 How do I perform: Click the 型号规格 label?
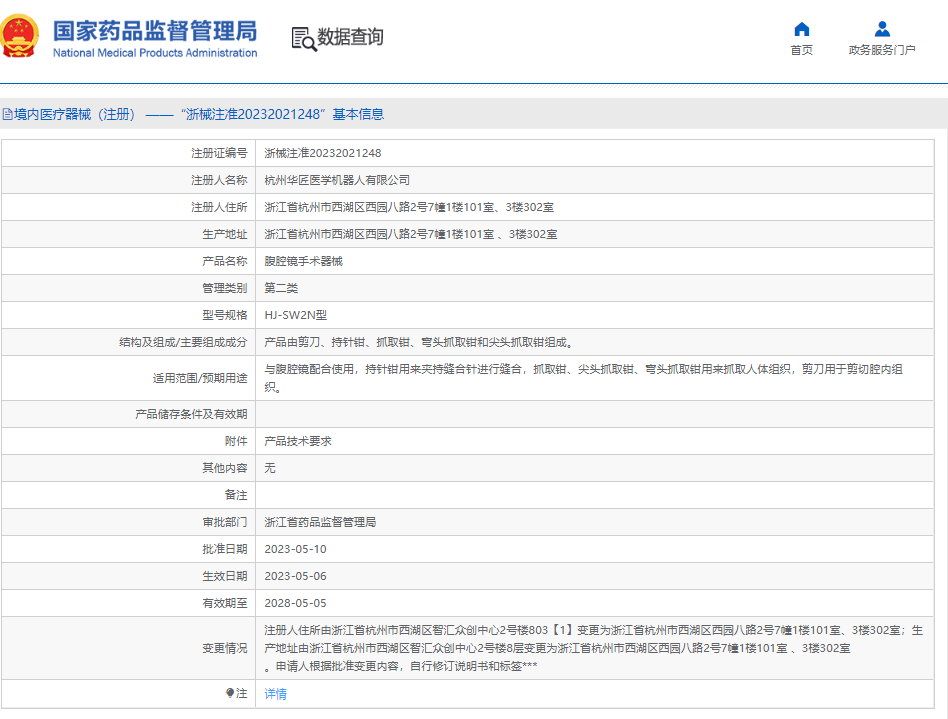(x=225, y=315)
